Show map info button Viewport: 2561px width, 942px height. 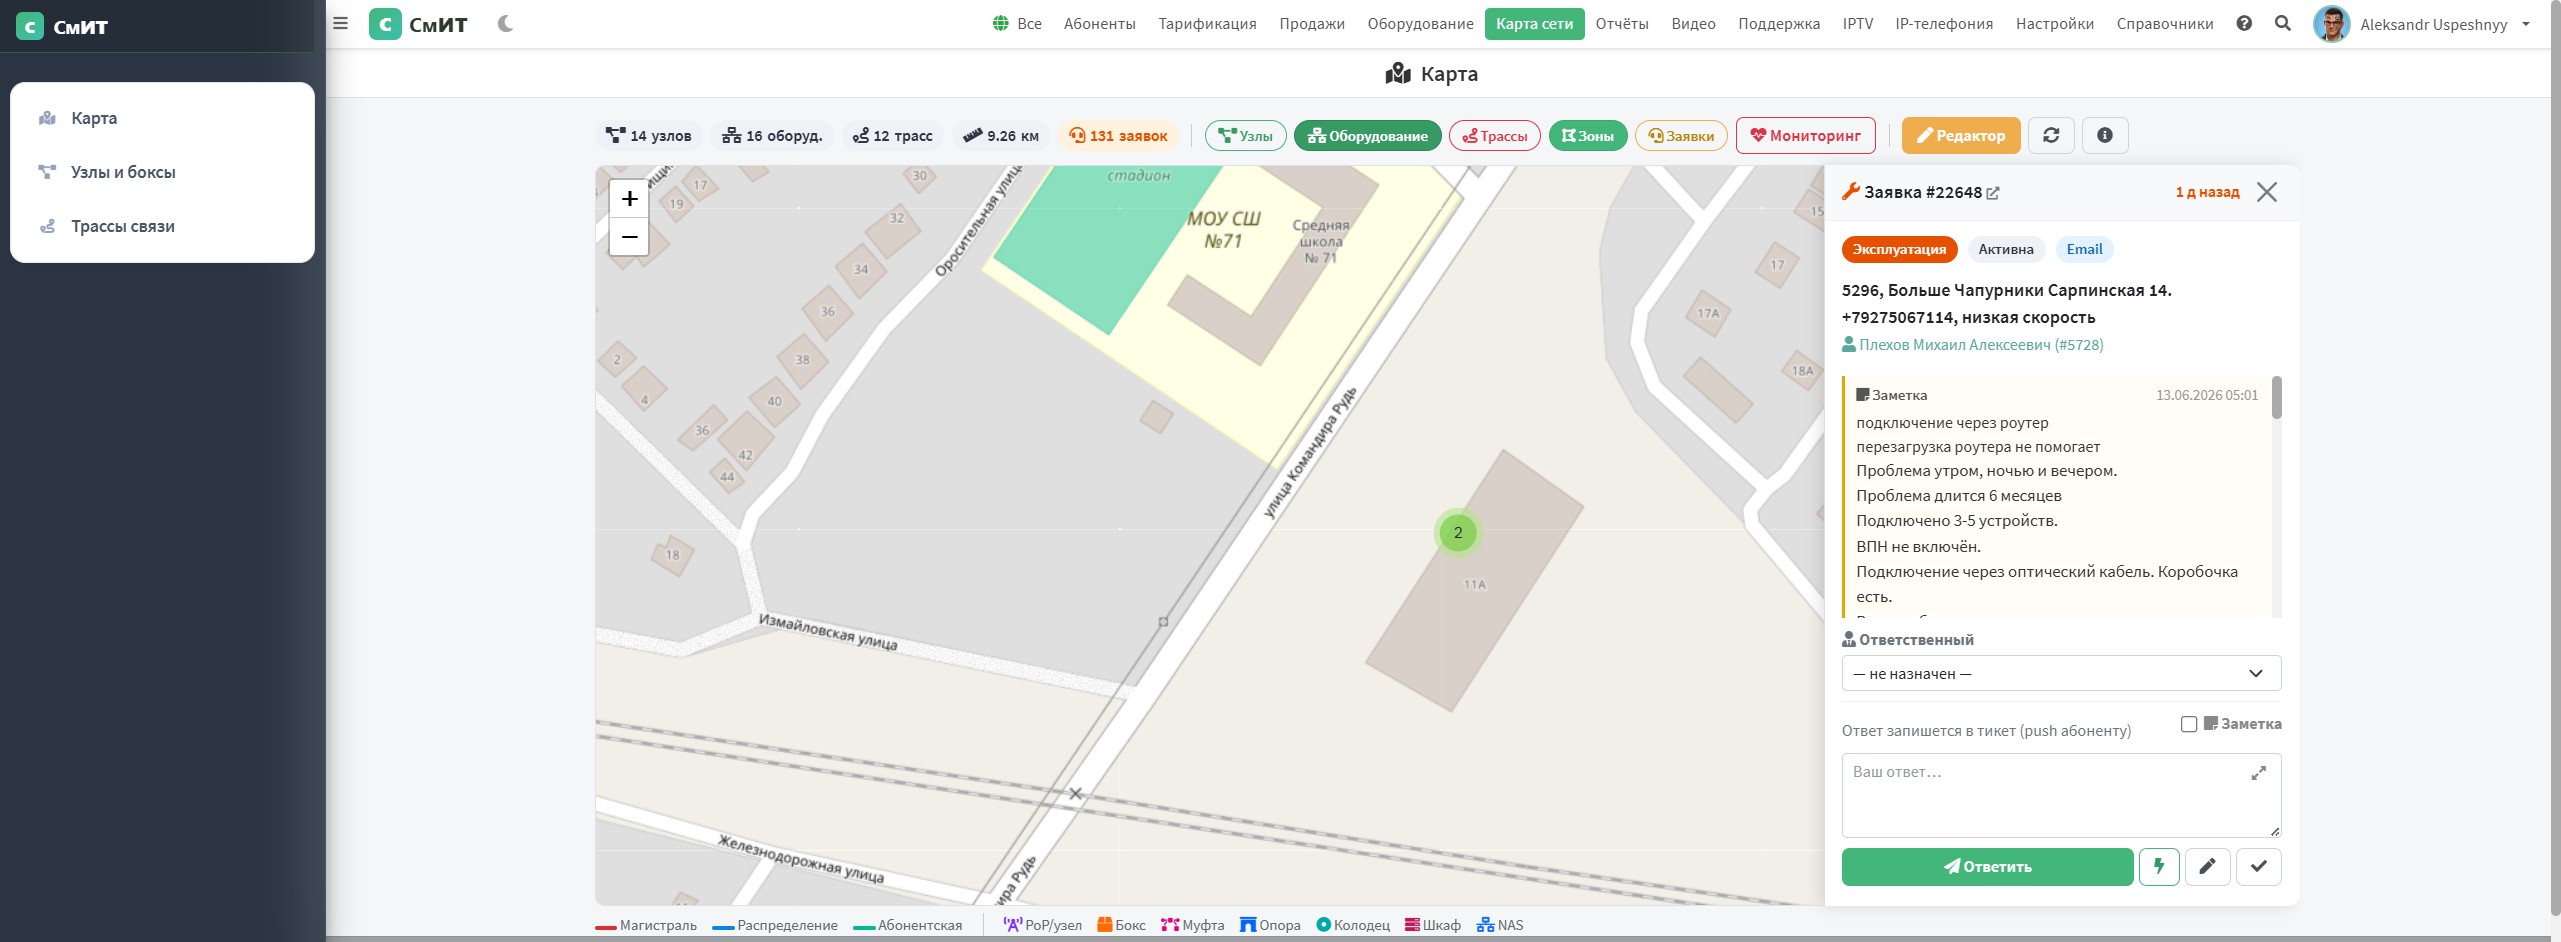coord(2105,135)
